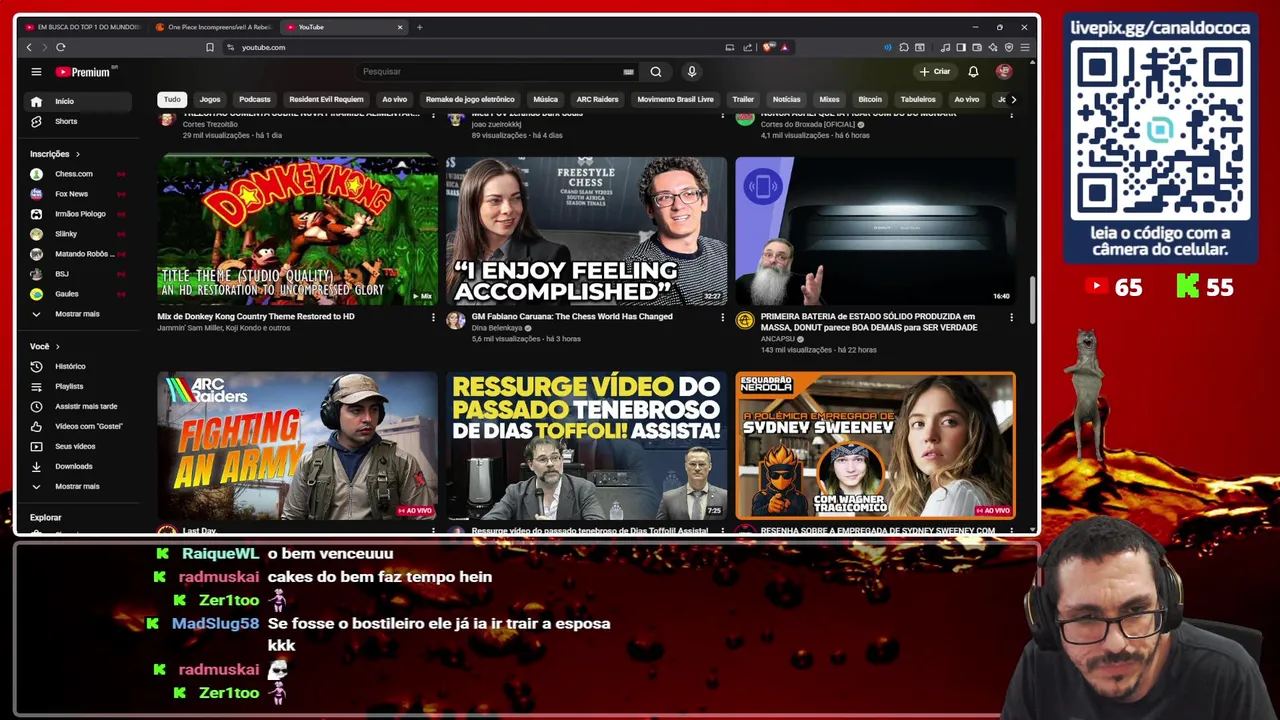The width and height of the screenshot is (1280, 720).
Task: Go to Início in the sidebar
Action: pos(79,101)
